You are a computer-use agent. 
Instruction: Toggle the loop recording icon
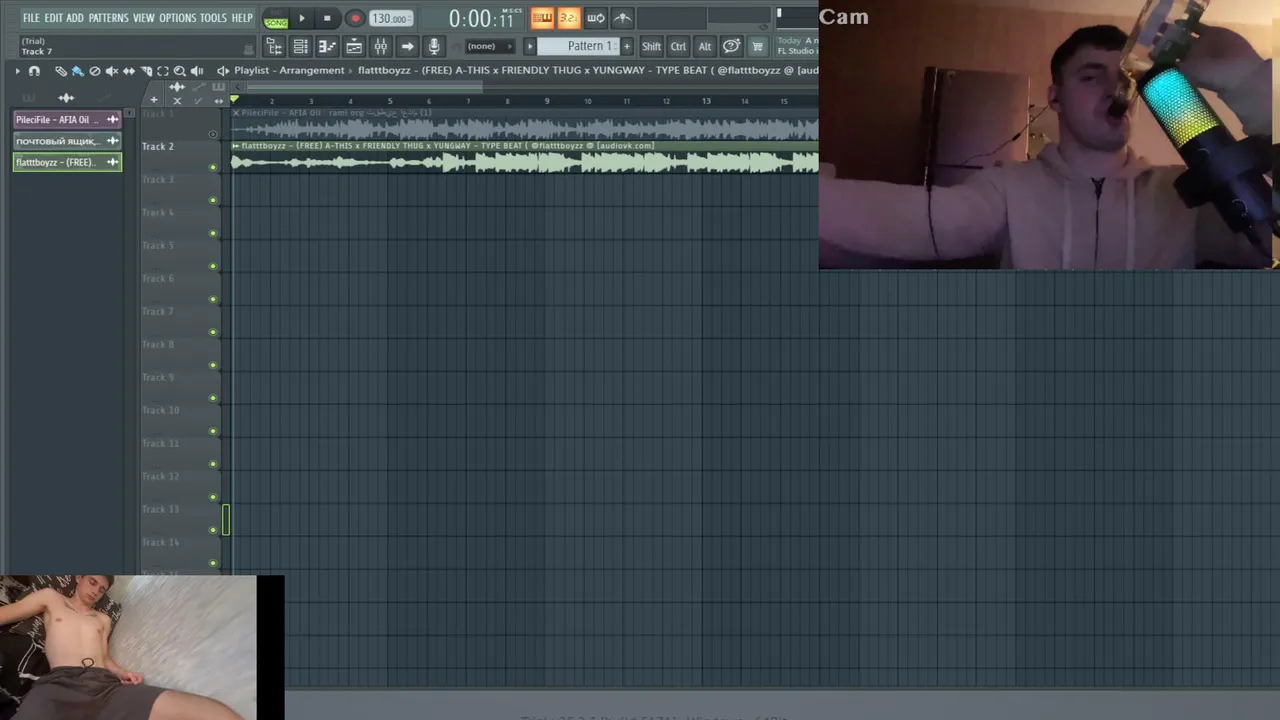595,18
